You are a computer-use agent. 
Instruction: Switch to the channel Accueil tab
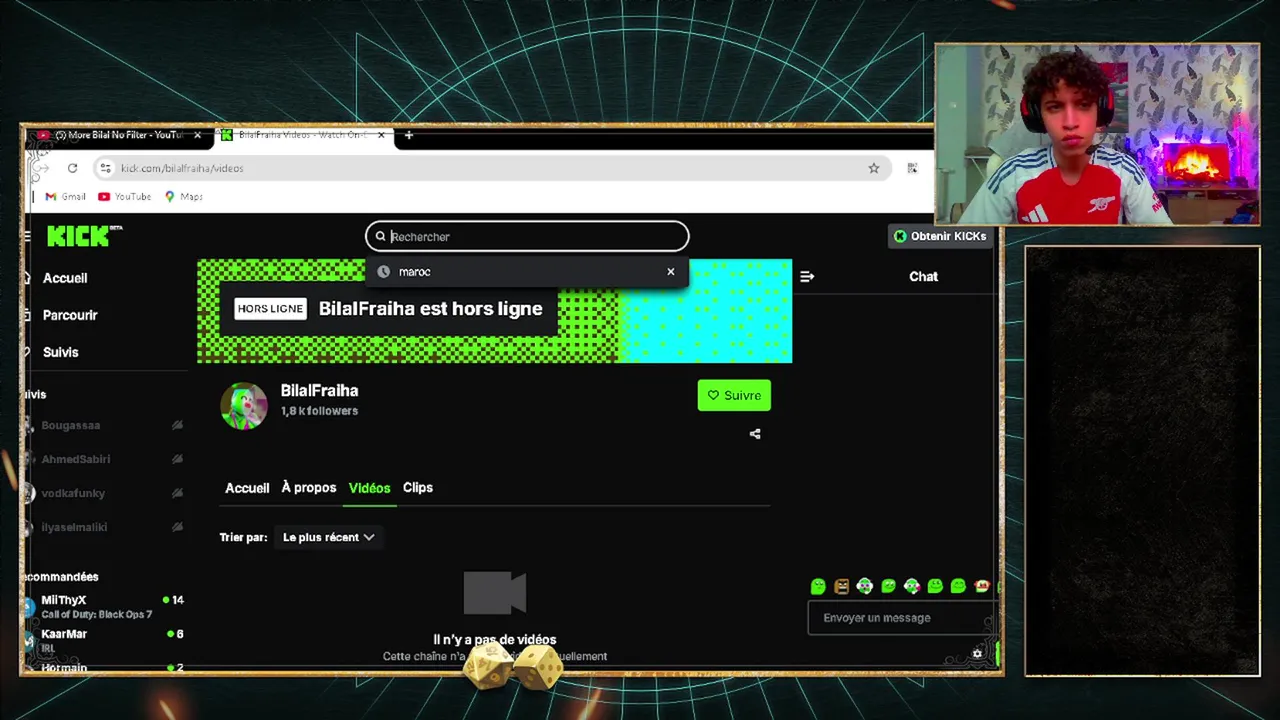[247, 488]
